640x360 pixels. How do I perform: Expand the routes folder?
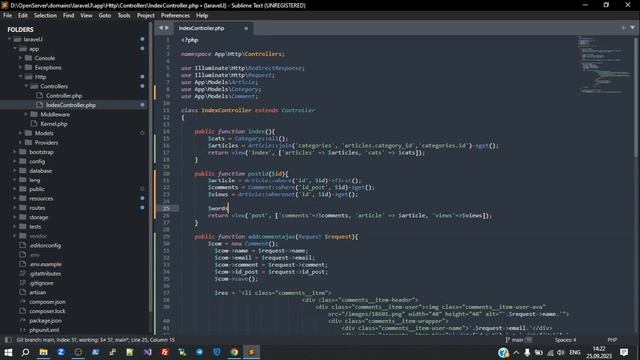coord(15,208)
